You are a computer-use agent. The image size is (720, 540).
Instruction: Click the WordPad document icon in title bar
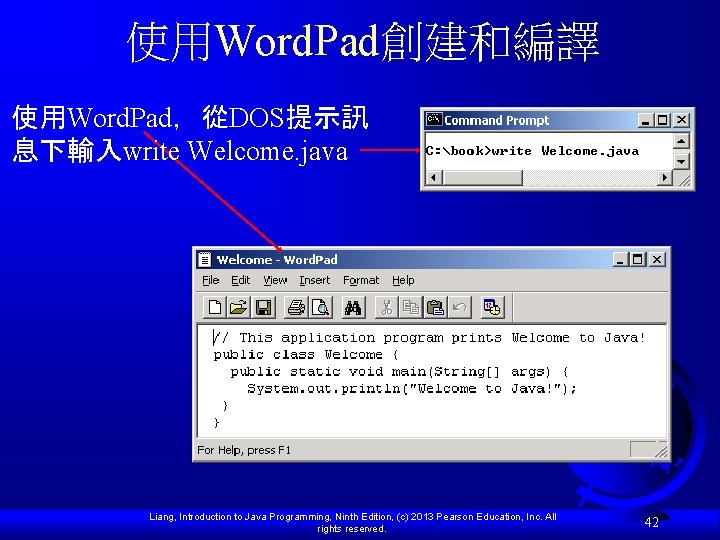coord(205,260)
